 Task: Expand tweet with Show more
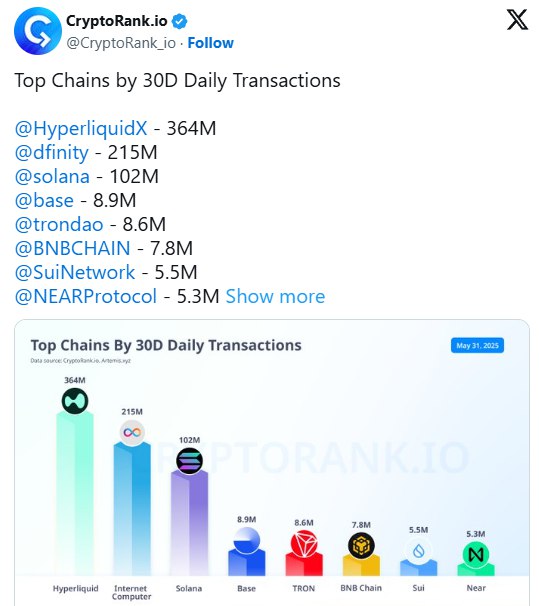click(275, 296)
